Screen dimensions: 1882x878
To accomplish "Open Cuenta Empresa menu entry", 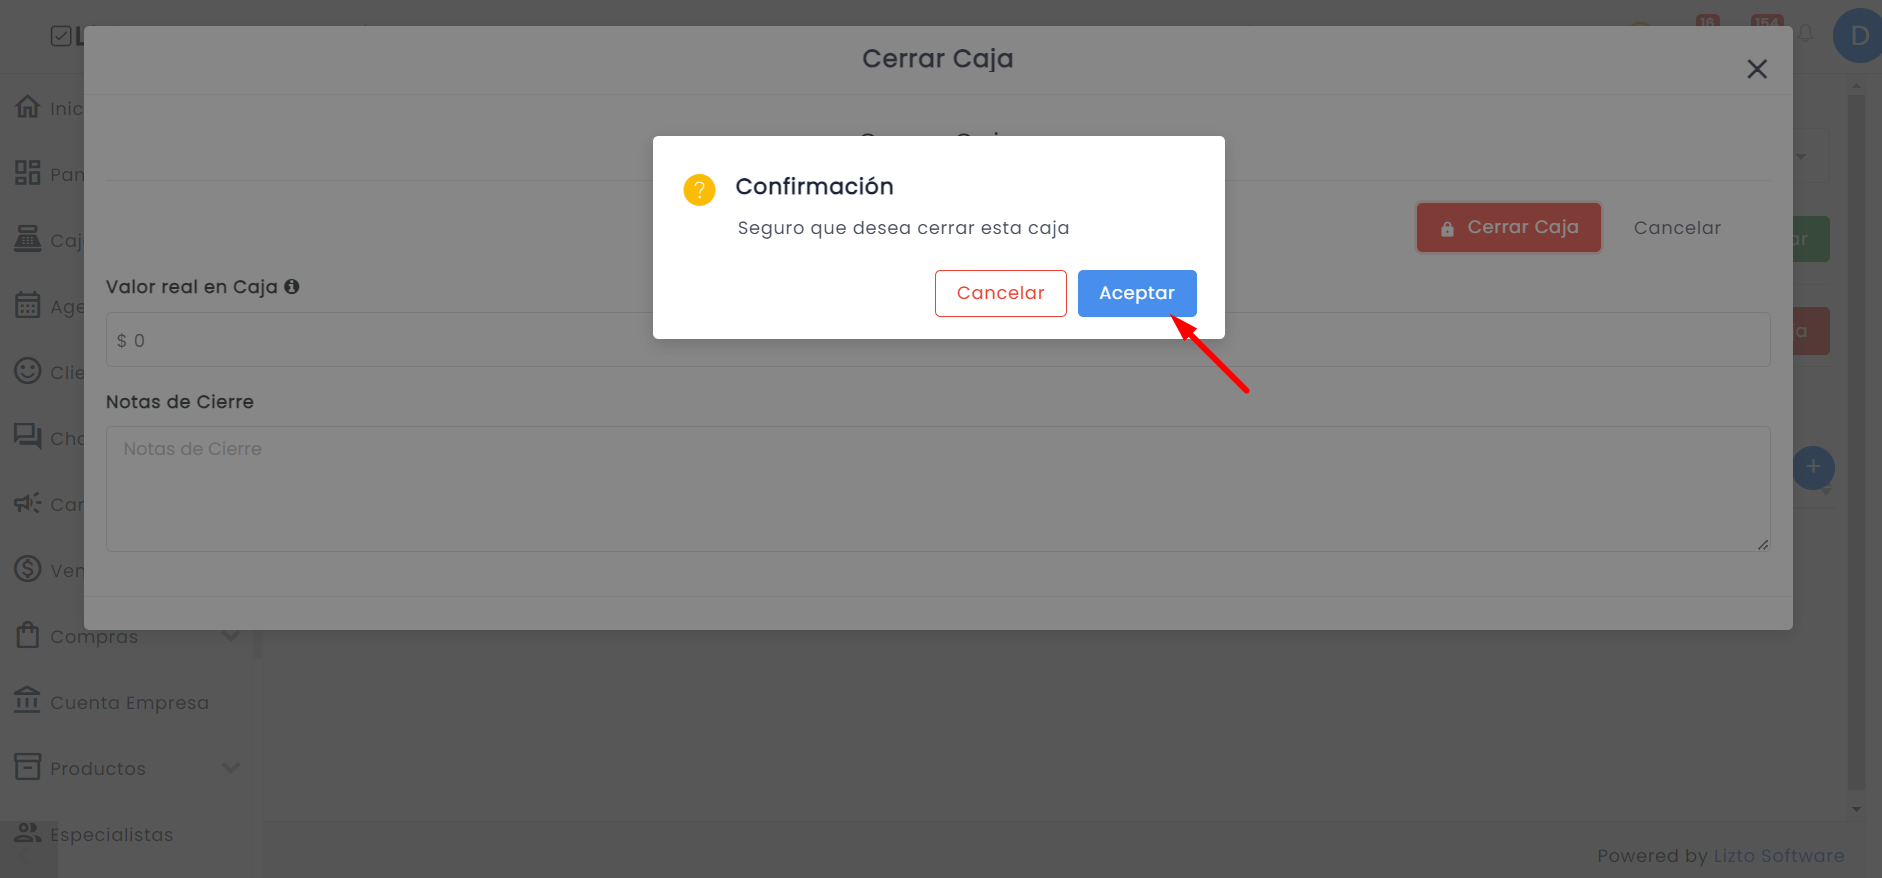I will [x=130, y=702].
